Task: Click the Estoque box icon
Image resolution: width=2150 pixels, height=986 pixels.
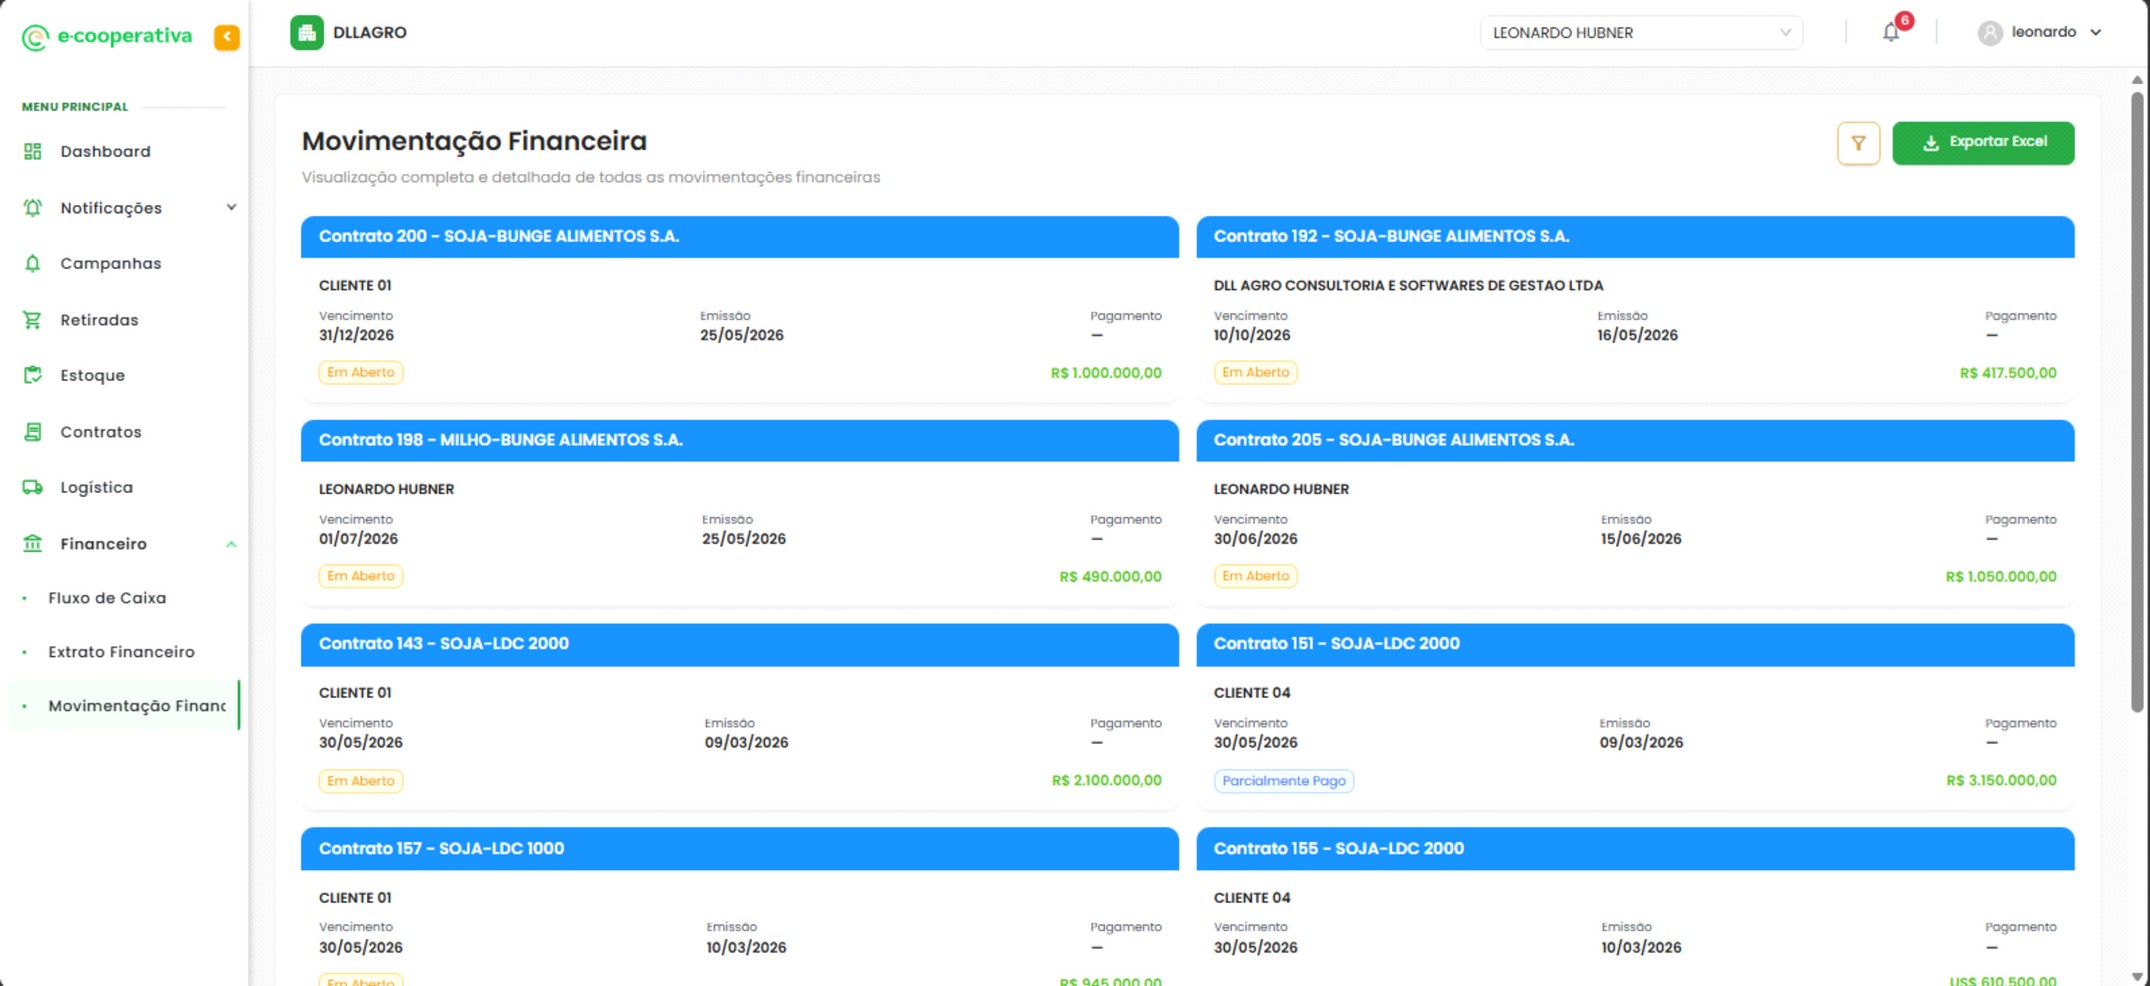Action: tap(33, 375)
